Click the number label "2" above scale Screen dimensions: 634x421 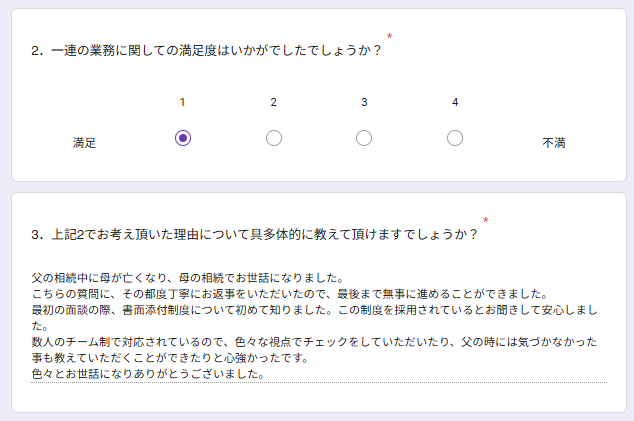tap(274, 102)
